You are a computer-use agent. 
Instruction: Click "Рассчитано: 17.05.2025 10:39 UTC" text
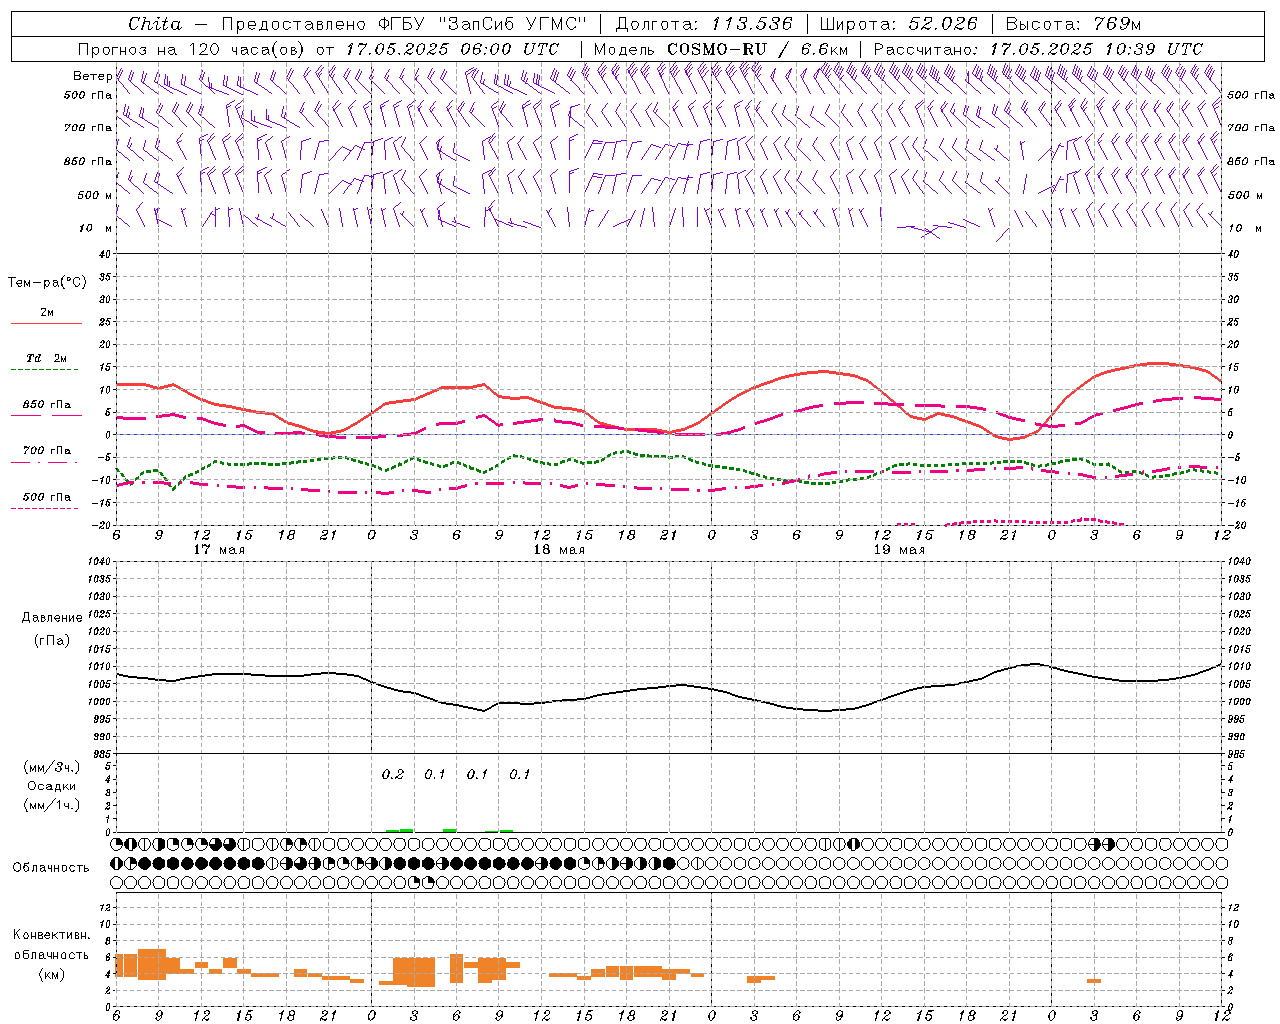[x=1038, y=49]
